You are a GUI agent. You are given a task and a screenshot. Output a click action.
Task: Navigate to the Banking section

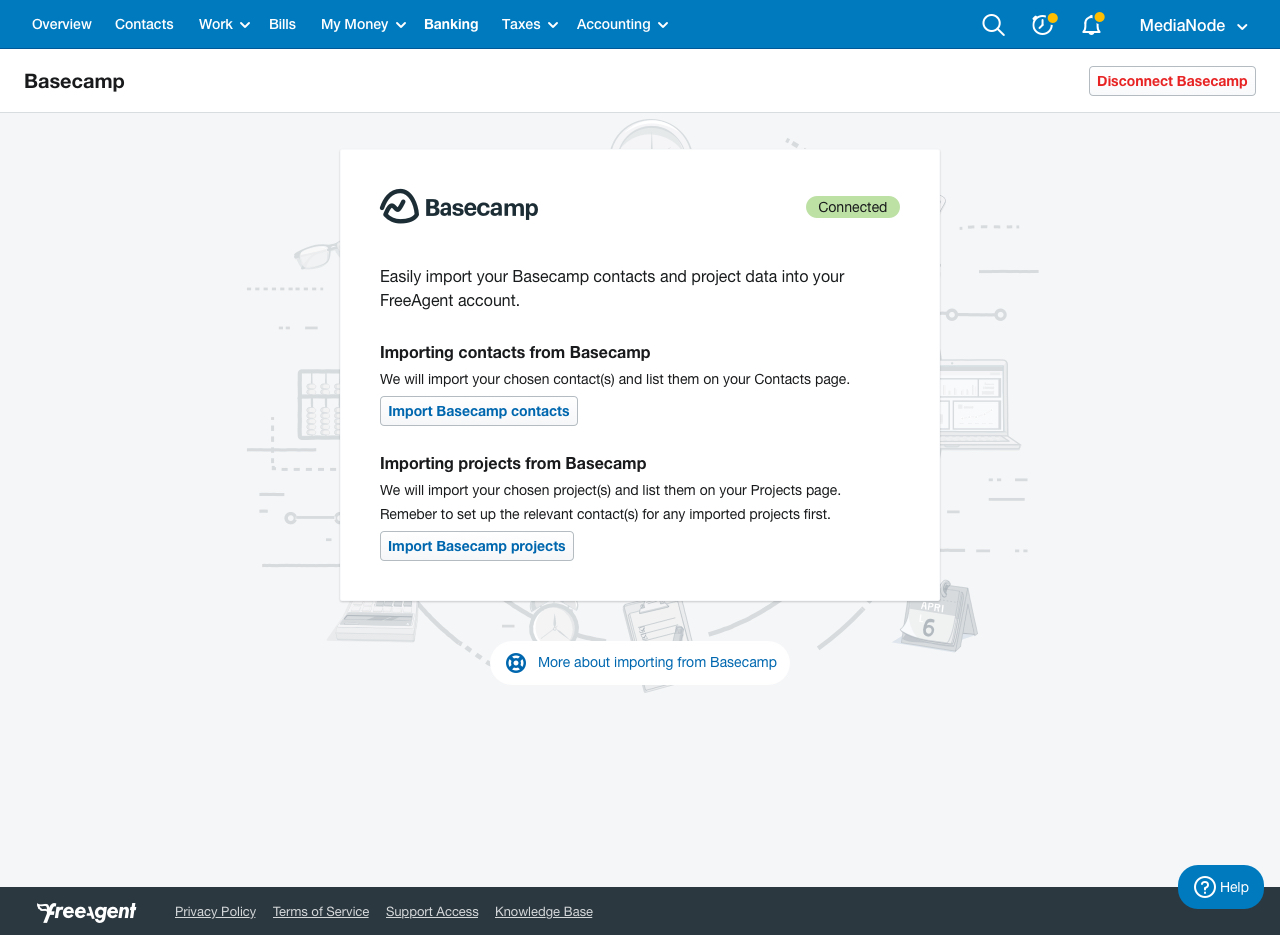451,24
